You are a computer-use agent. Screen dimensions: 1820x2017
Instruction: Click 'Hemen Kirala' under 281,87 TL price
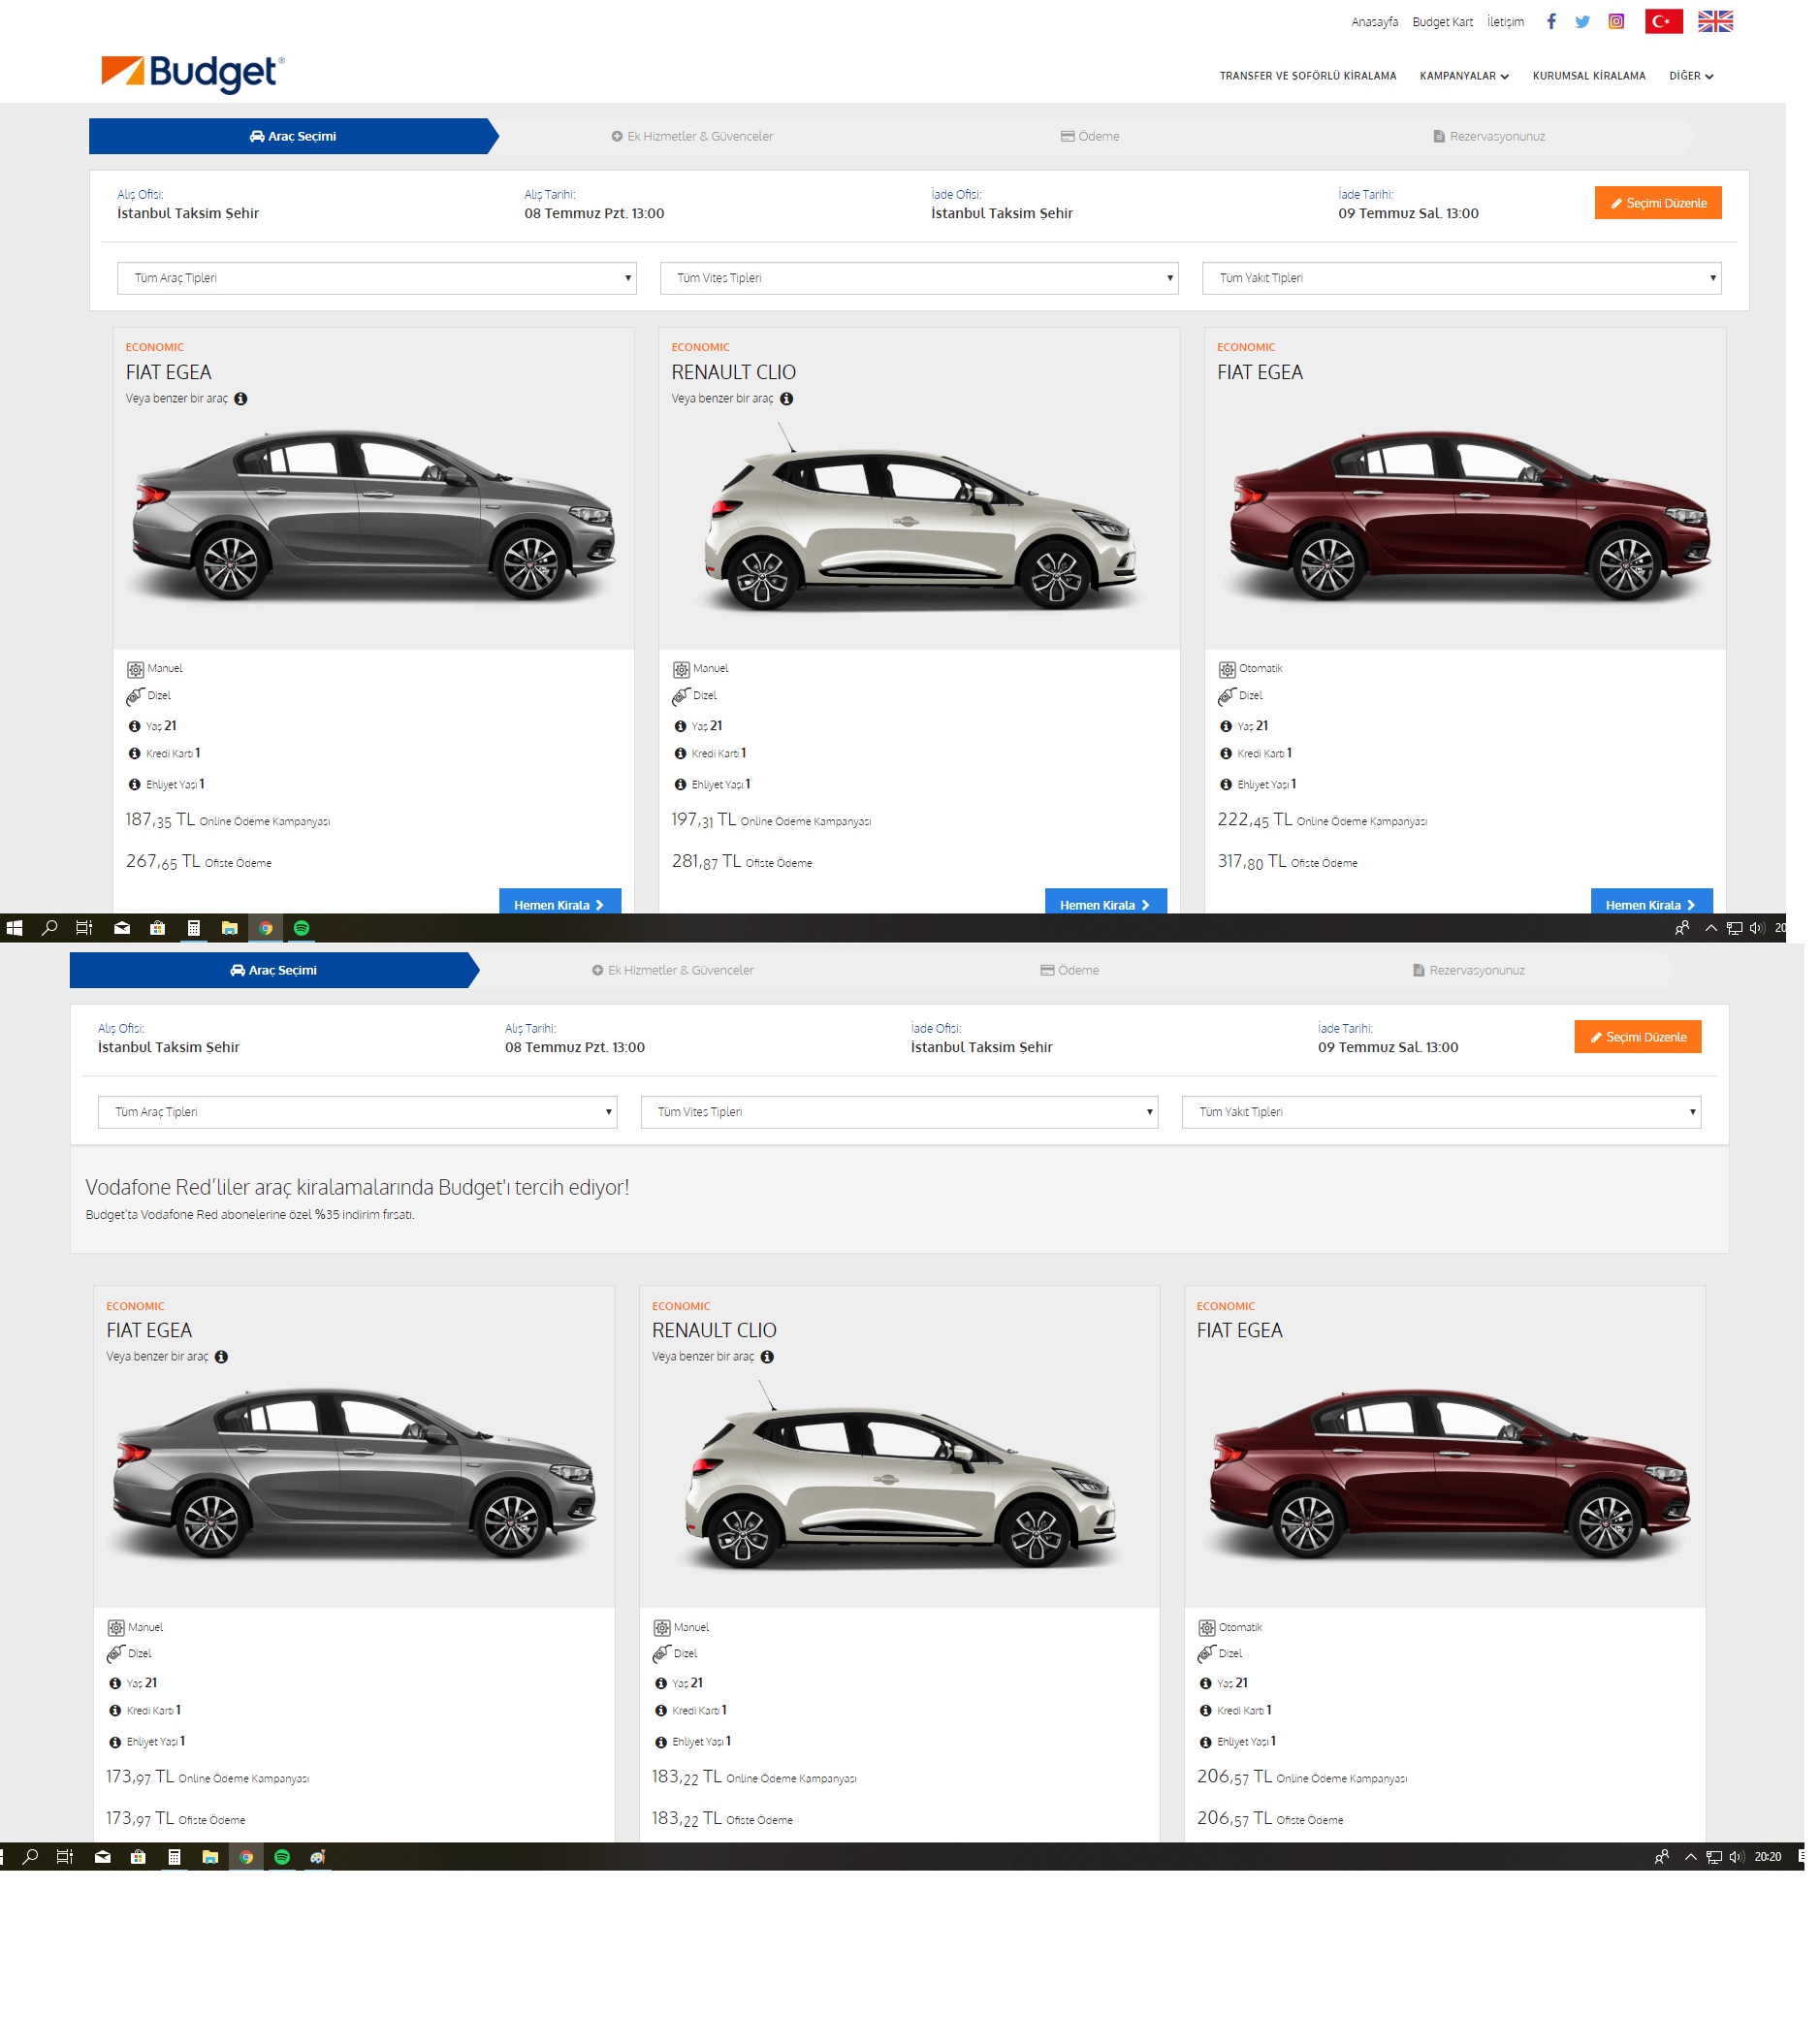[x=1105, y=903]
